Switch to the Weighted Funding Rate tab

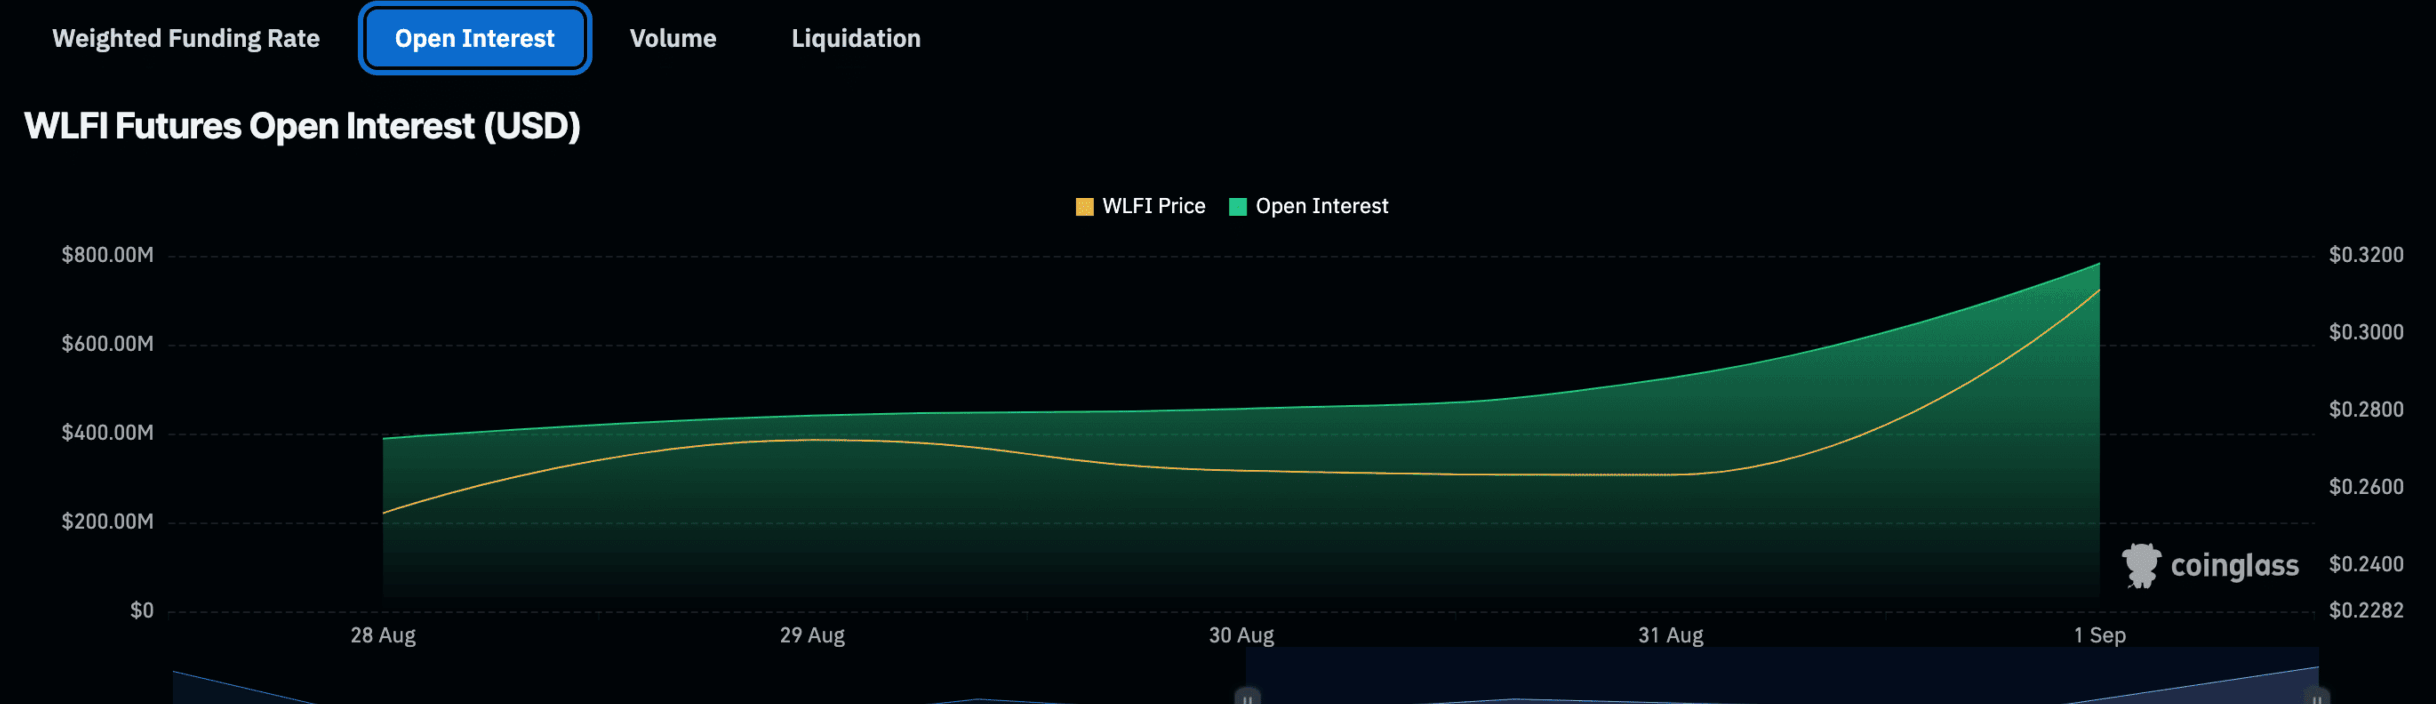[x=186, y=39]
